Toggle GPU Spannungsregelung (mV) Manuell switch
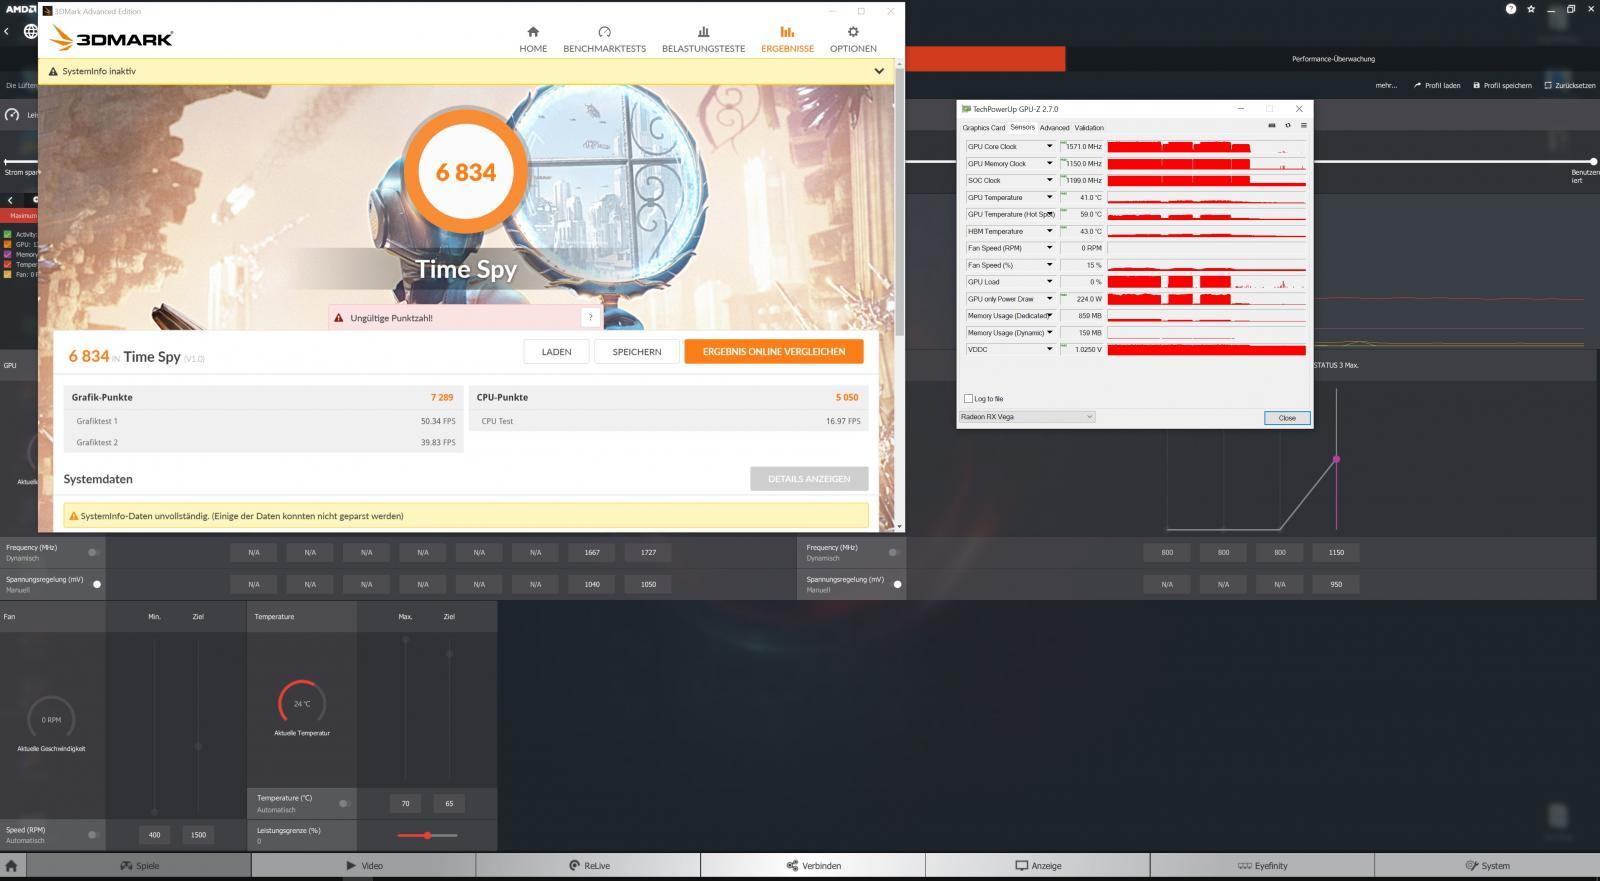The width and height of the screenshot is (1600, 881). coord(95,584)
